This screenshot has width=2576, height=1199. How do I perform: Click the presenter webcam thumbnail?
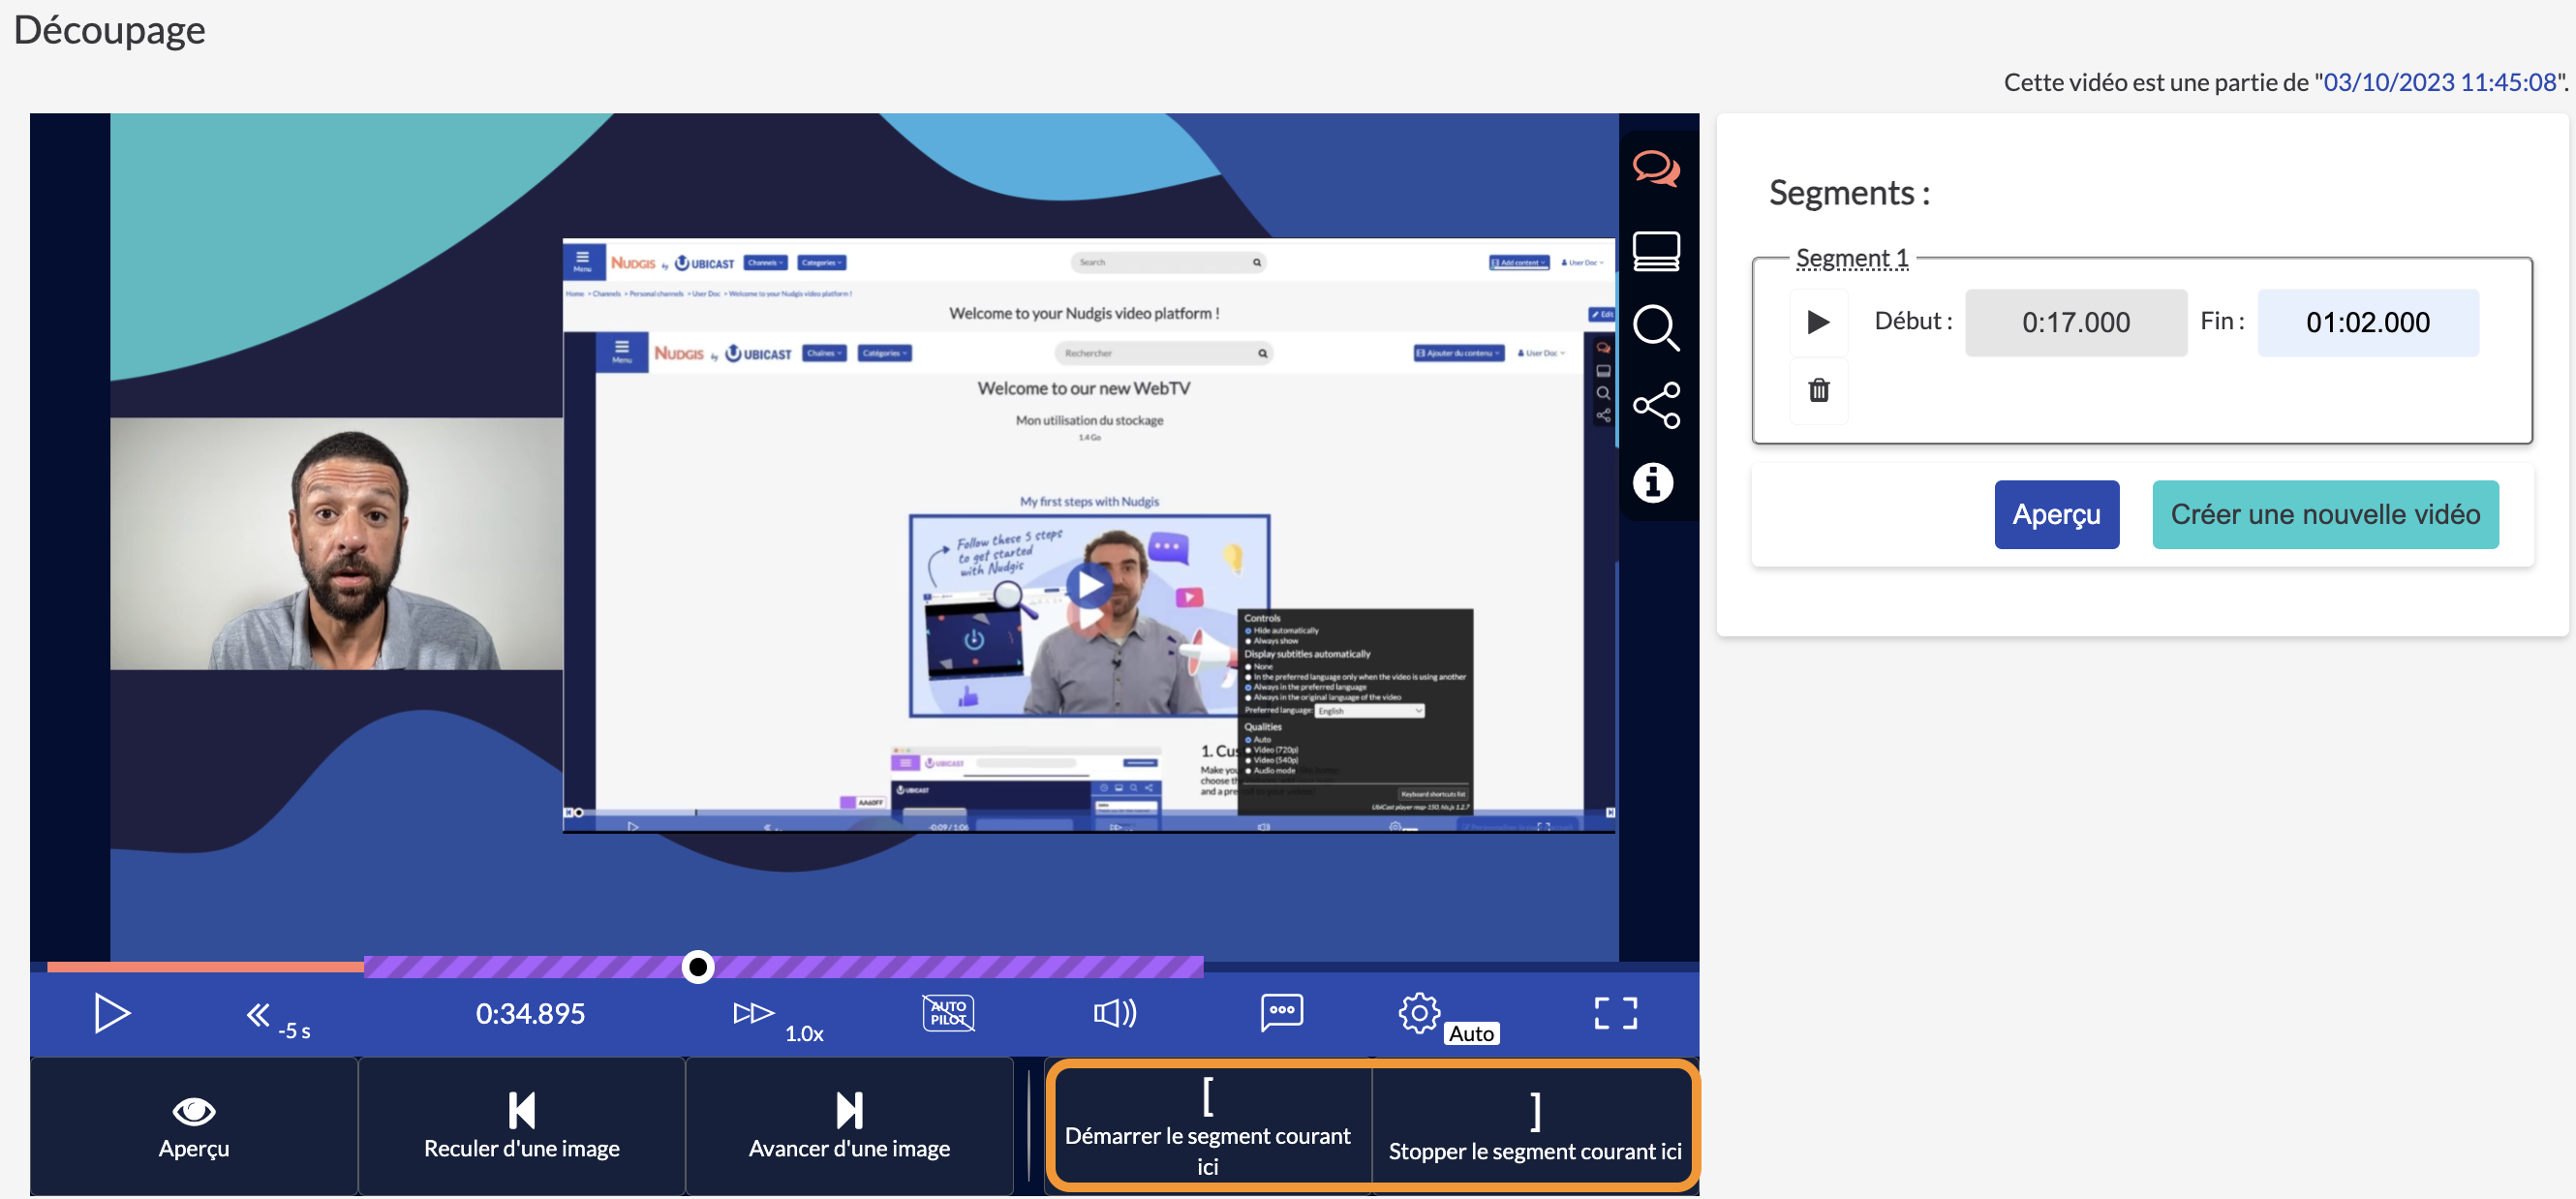click(336, 543)
